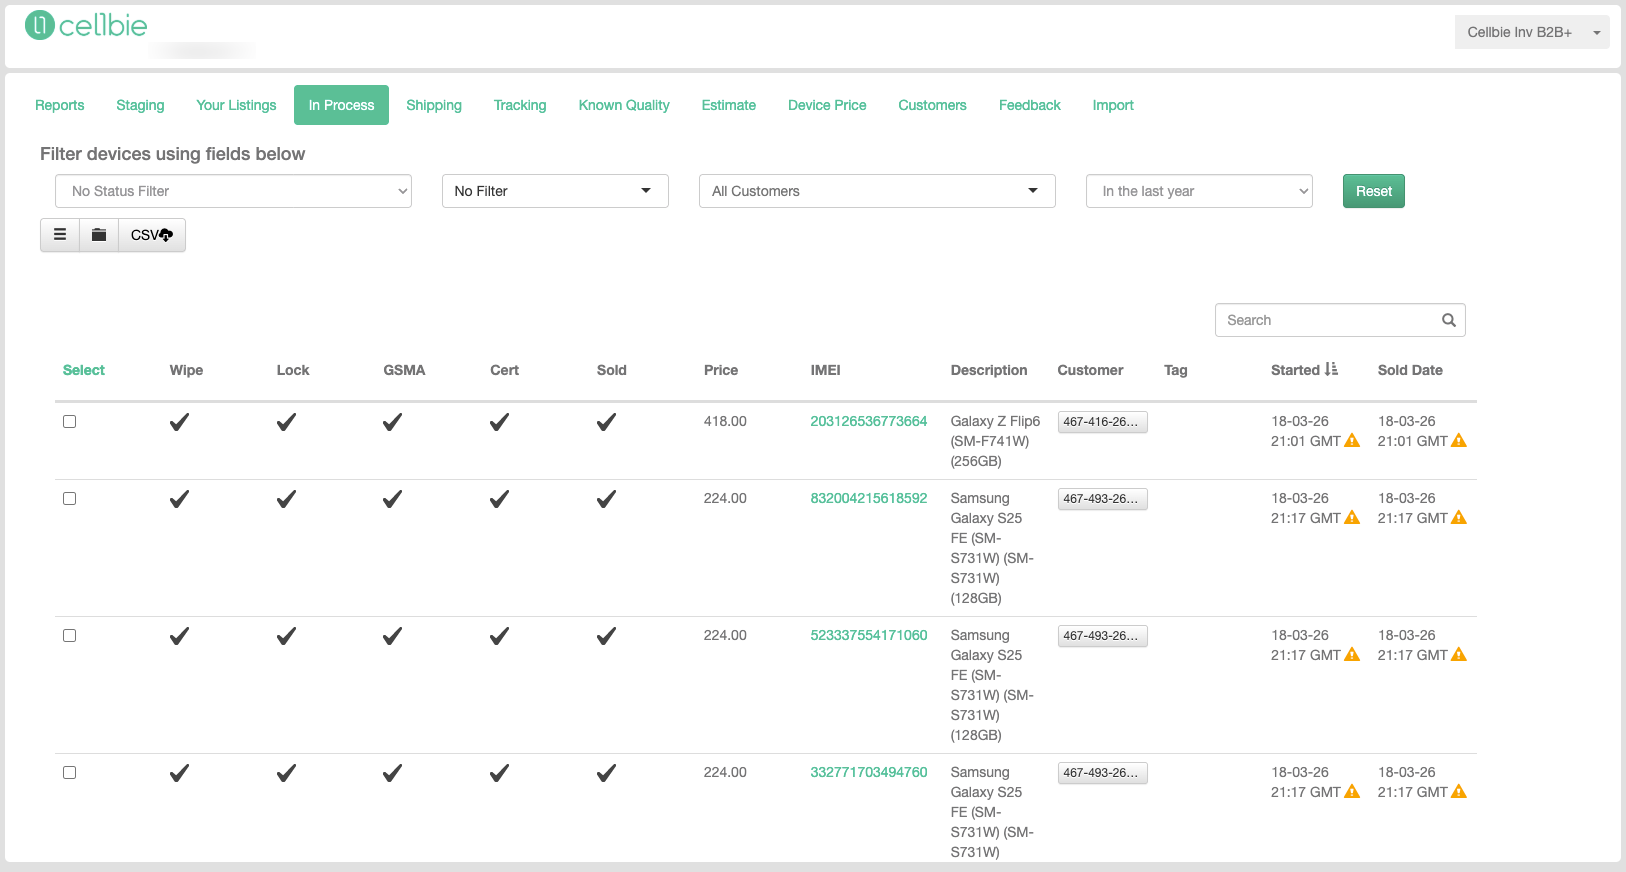Click Wipe checkmark for IMEI 832004215618592
The image size is (1626, 872).
(x=179, y=499)
